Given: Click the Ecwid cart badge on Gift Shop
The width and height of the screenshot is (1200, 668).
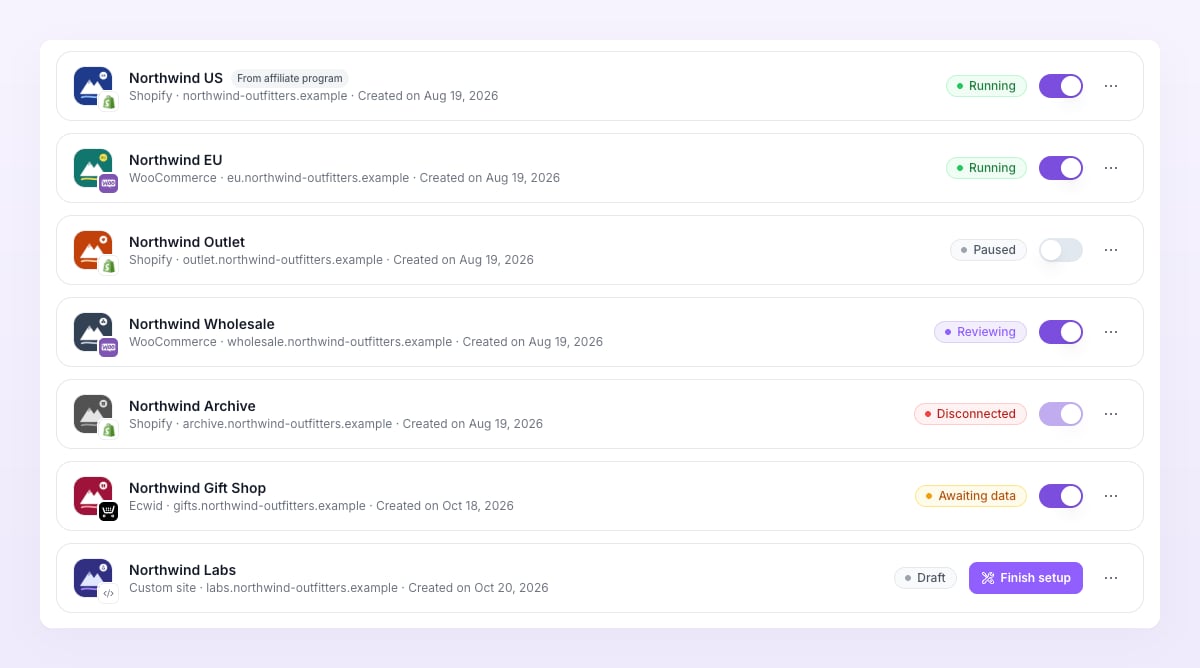Looking at the screenshot, I should point(109,512).
